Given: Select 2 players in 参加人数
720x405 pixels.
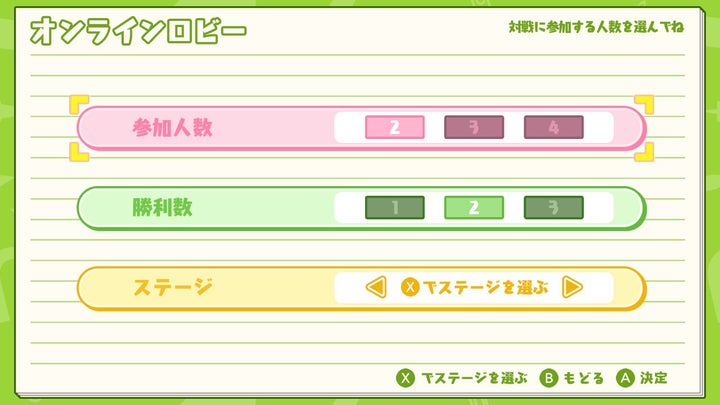Looking at the screenshot, I should 395,128.
